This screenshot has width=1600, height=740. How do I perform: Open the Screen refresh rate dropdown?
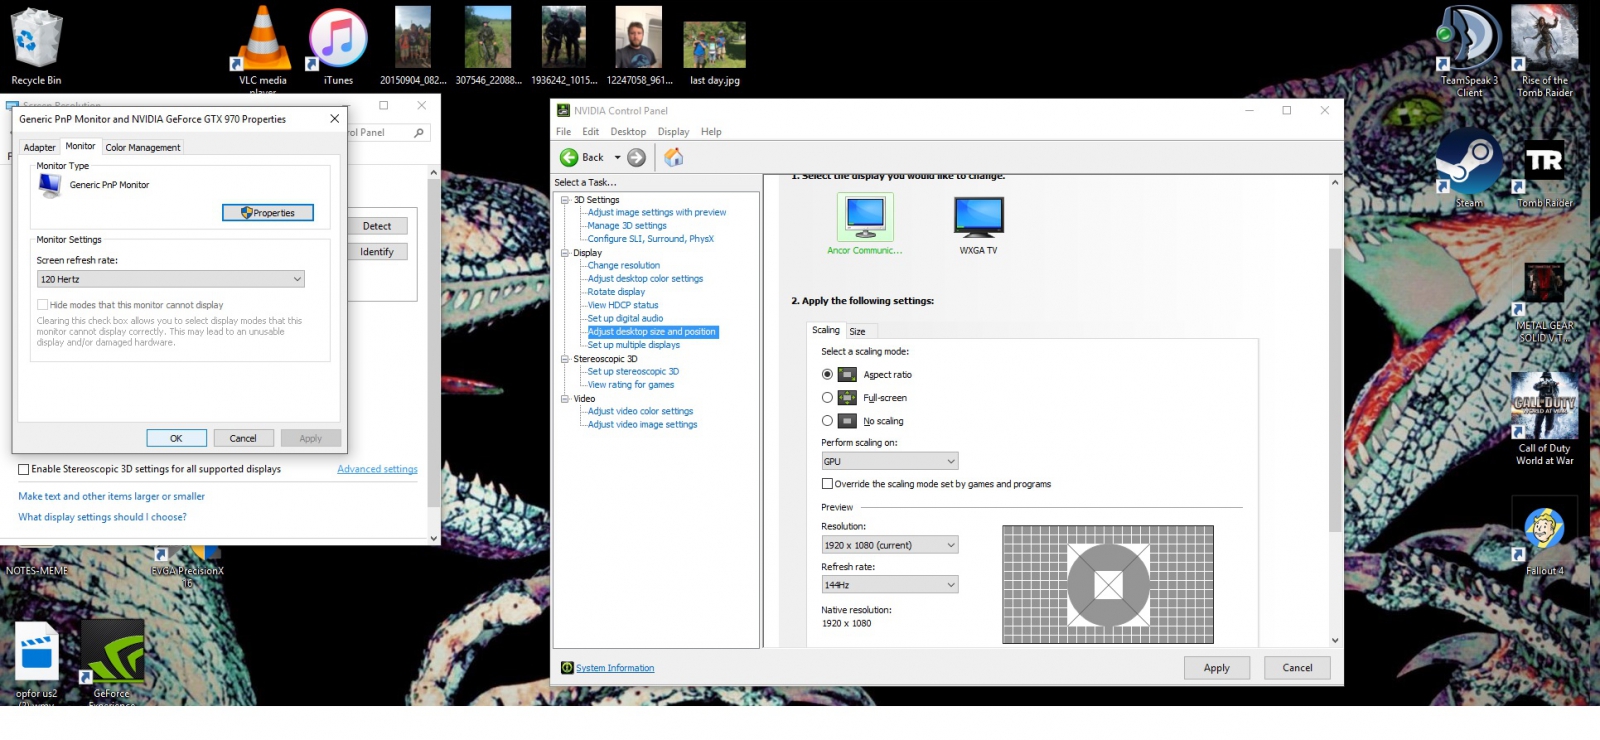(171, 280)
